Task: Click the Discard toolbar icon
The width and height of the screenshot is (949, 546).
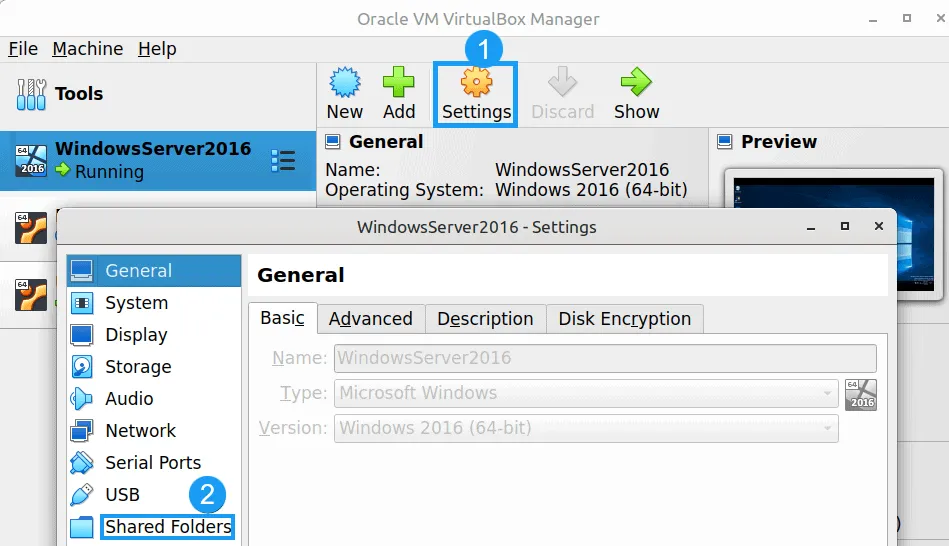Action: (562, 82)
